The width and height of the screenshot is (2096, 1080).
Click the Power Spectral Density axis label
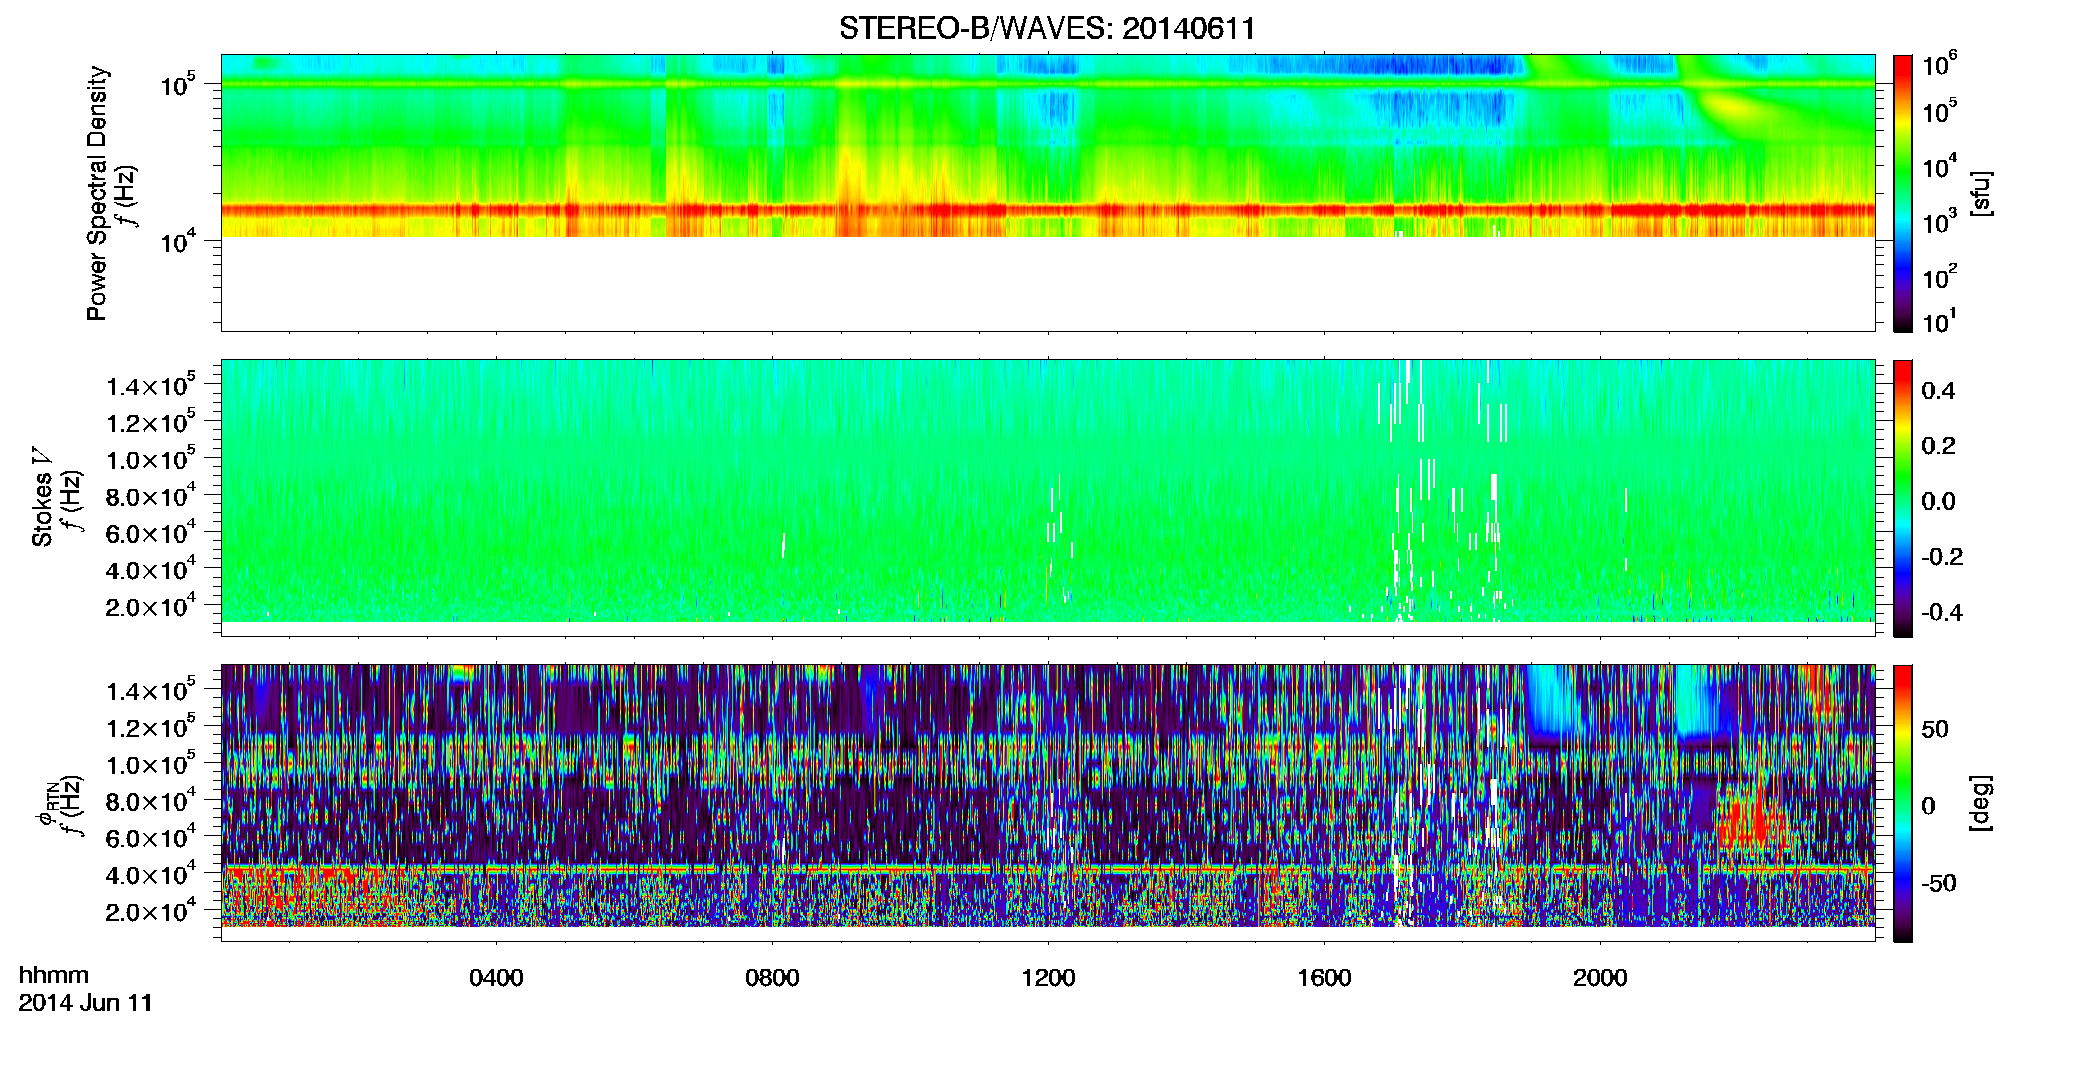pyautogui.click(x=97, y=193)
